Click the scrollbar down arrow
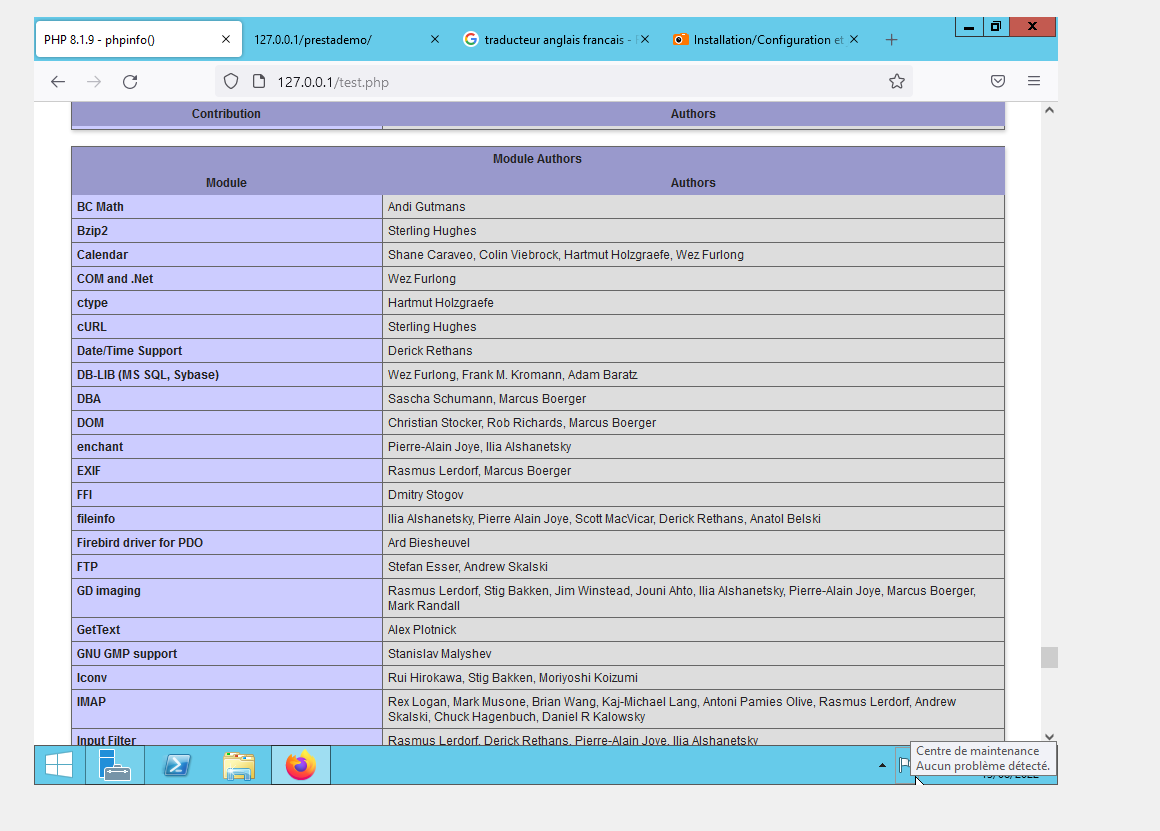The width and height of the screenshot is (1160, 831). click(1049, 737)
